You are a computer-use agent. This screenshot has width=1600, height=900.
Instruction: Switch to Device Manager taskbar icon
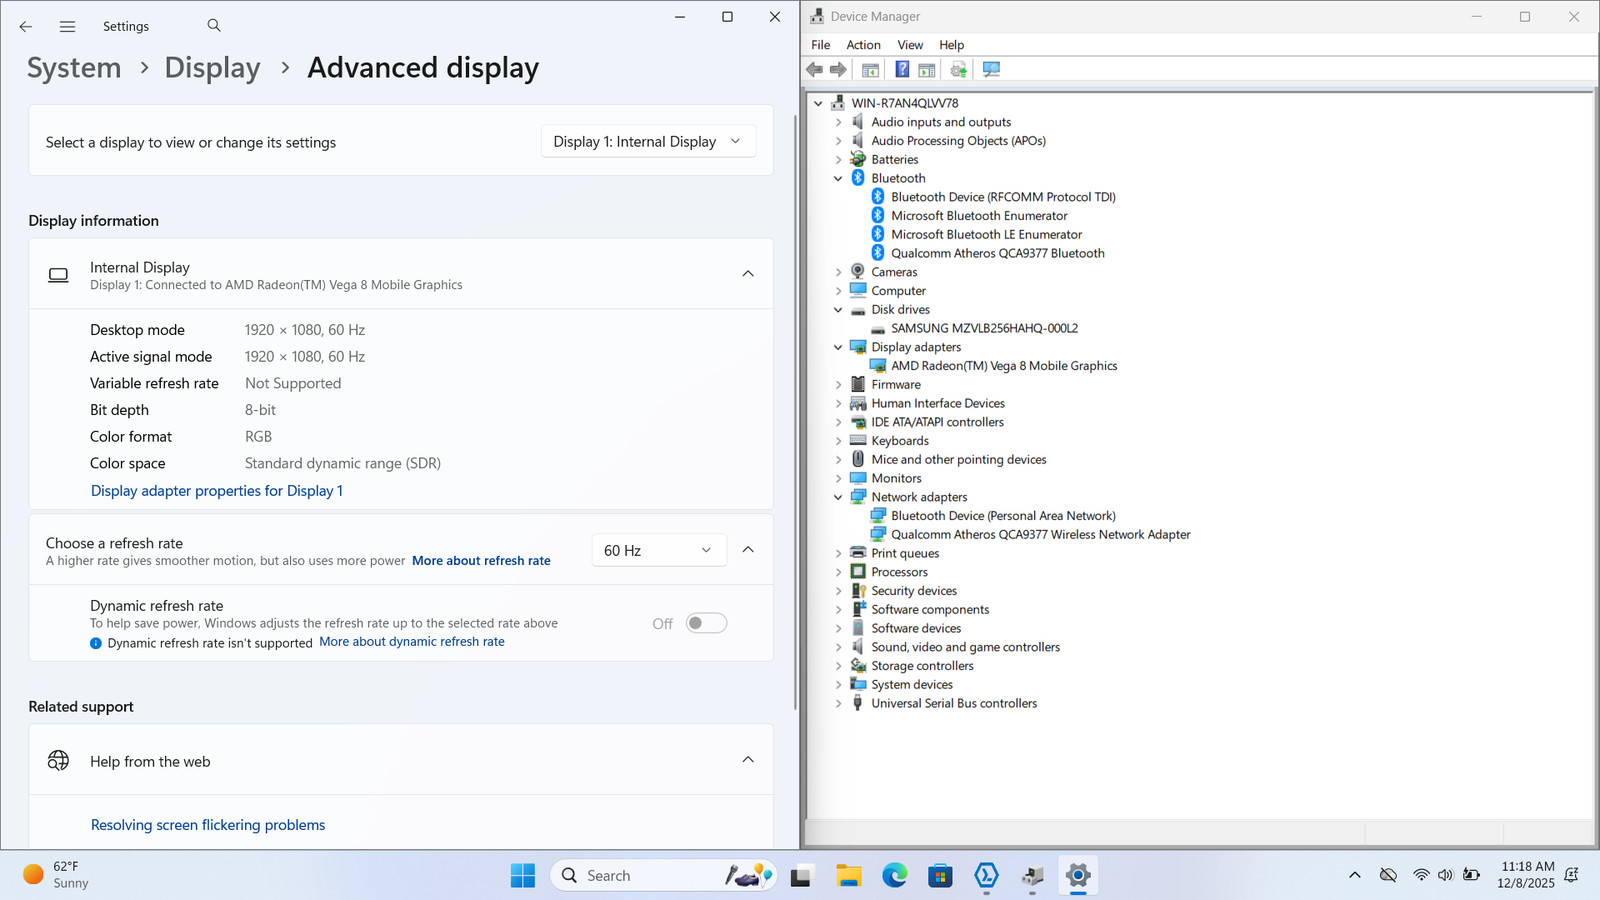tap(1033, 876)
